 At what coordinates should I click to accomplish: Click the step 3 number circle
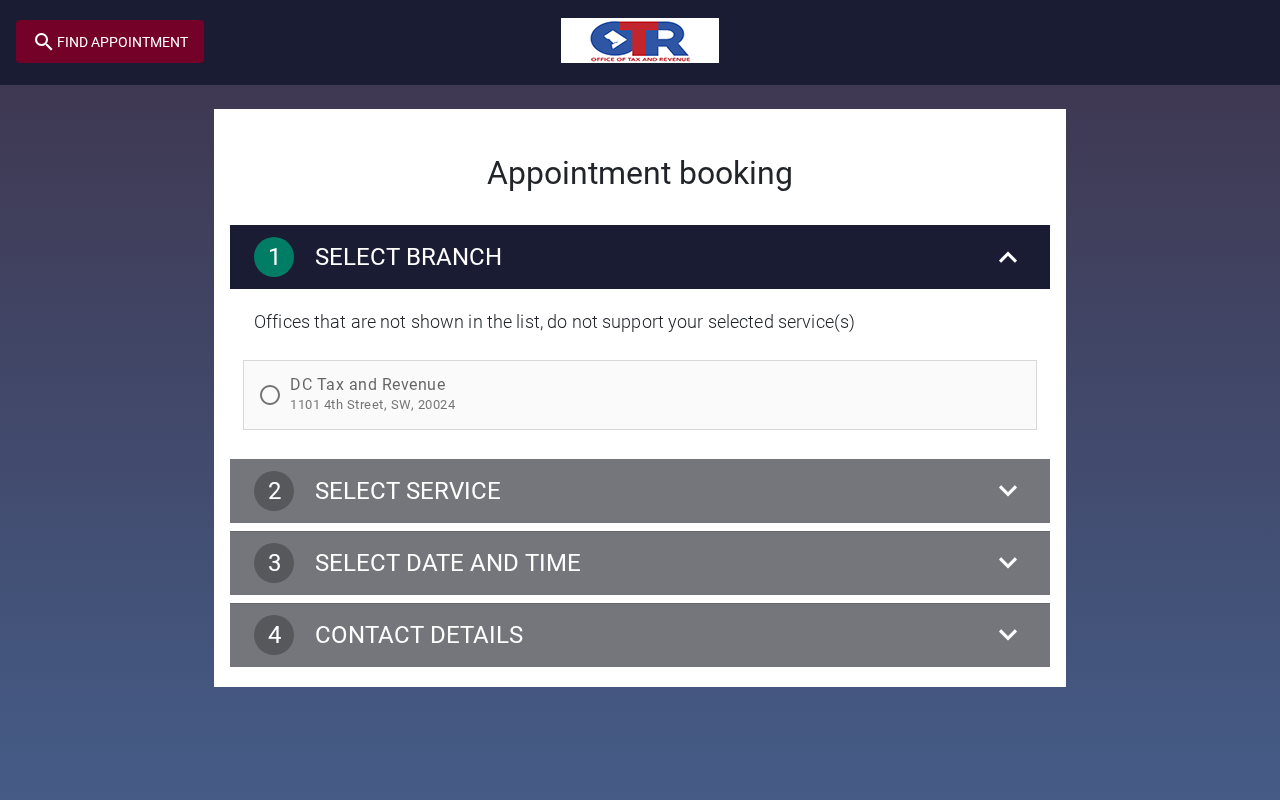click(x=274, y=563)
